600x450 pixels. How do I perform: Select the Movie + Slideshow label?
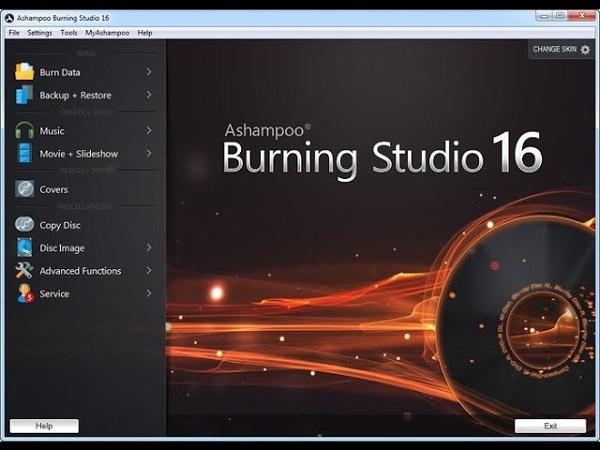79,154
